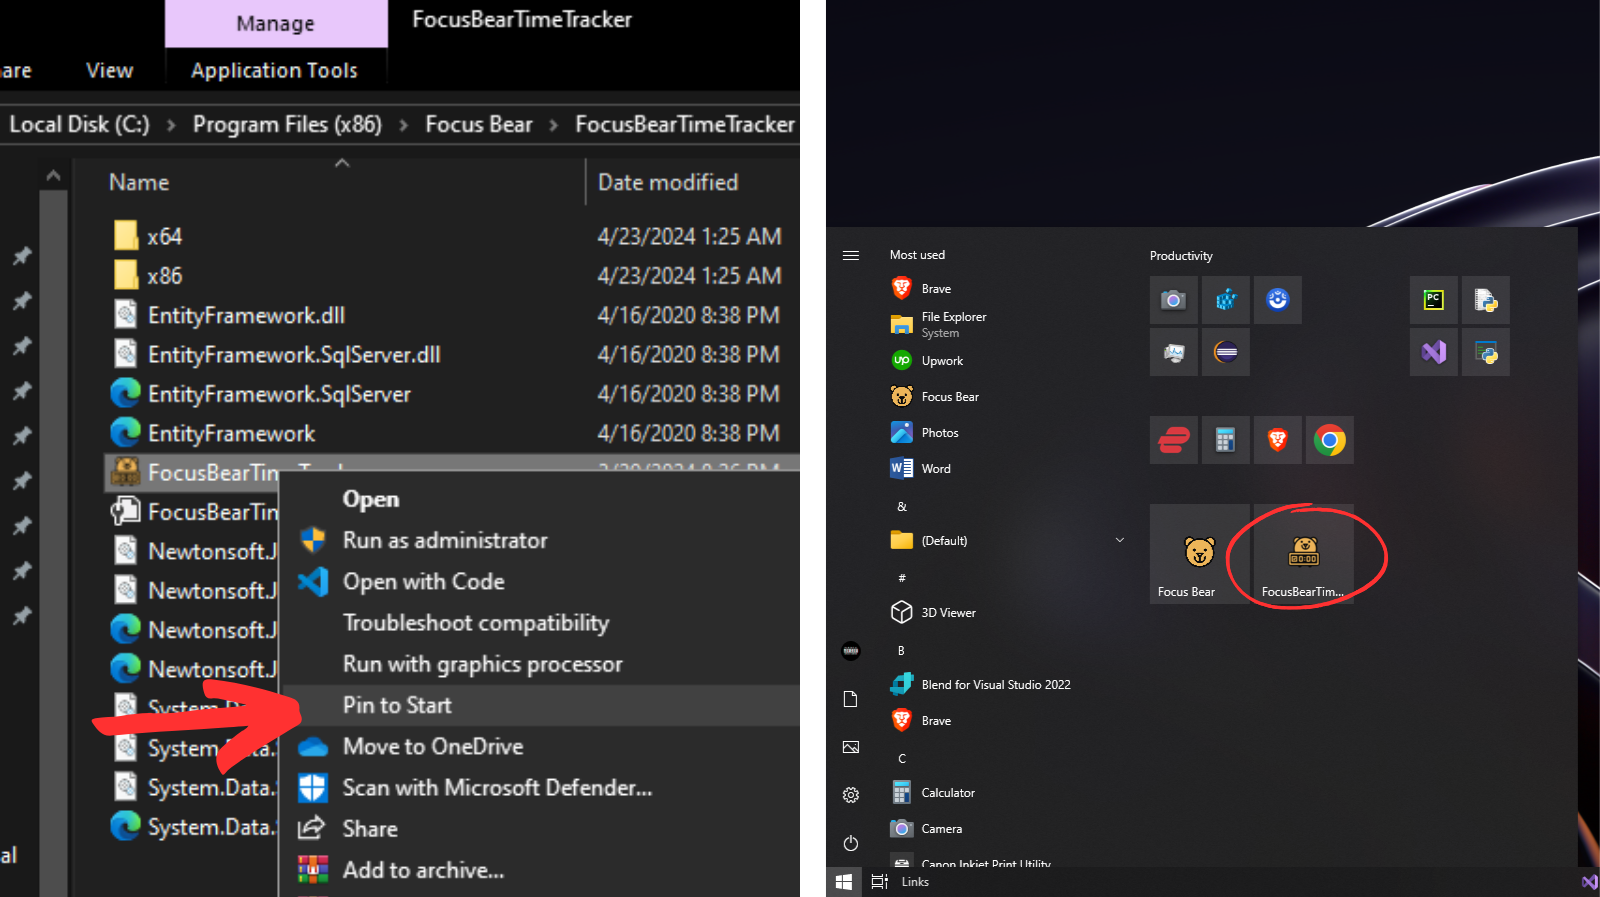Open the Python console window tile
Viewport: 1600px width, 897px height.
point(1485,352)
